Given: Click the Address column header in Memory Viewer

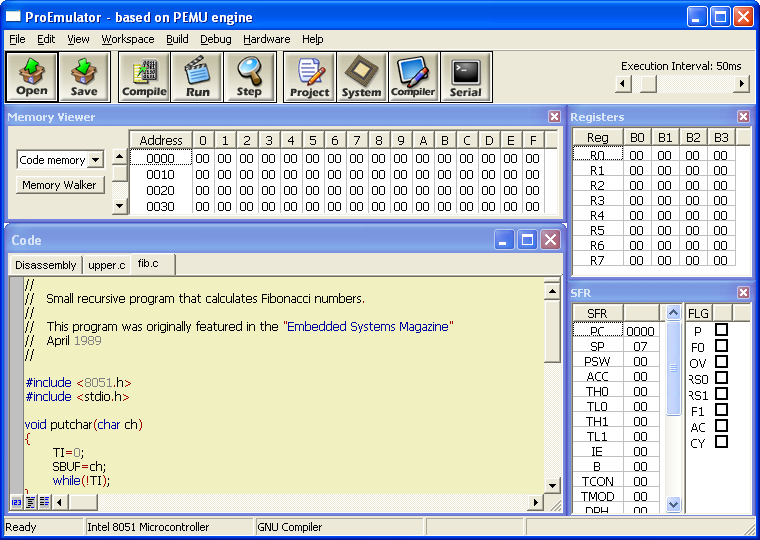Looking at the screenshot, I should click(161, 140).
